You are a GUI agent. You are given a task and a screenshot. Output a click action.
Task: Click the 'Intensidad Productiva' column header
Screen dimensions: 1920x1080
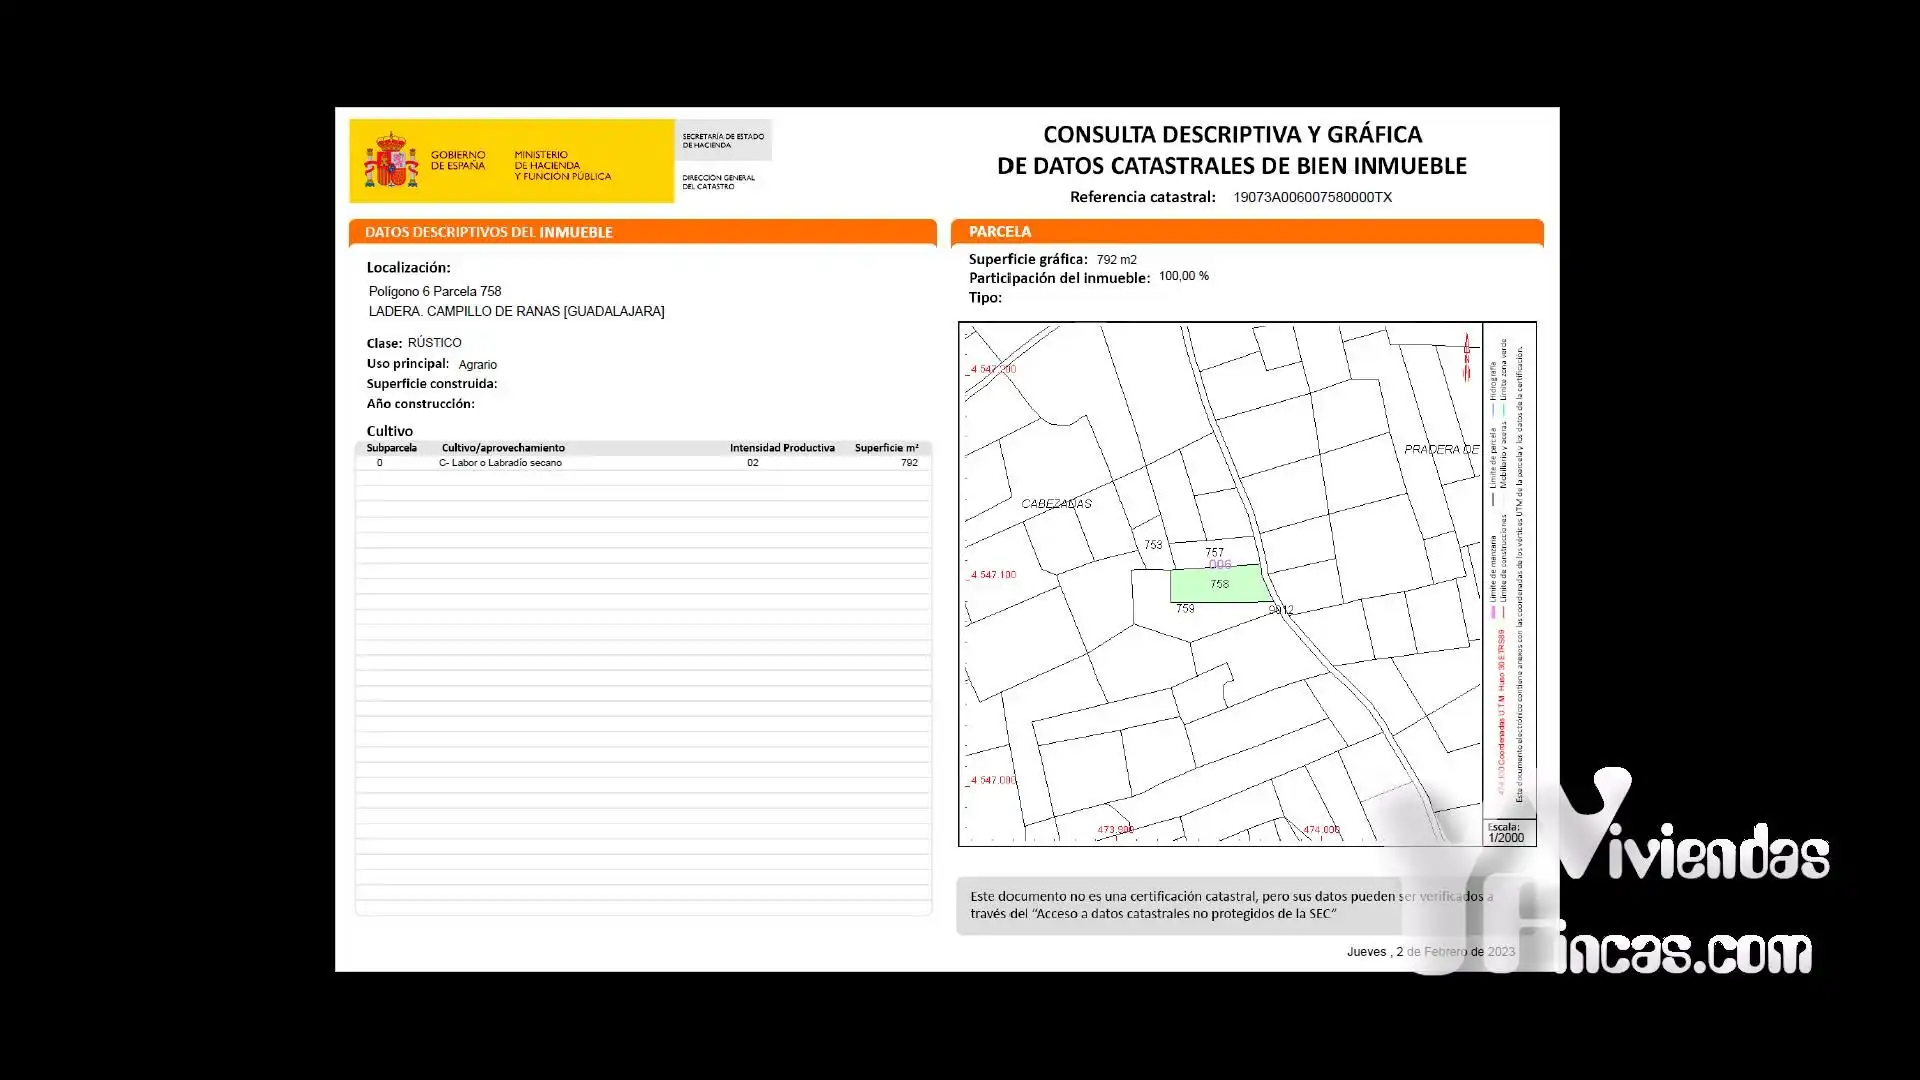(782, 448)
